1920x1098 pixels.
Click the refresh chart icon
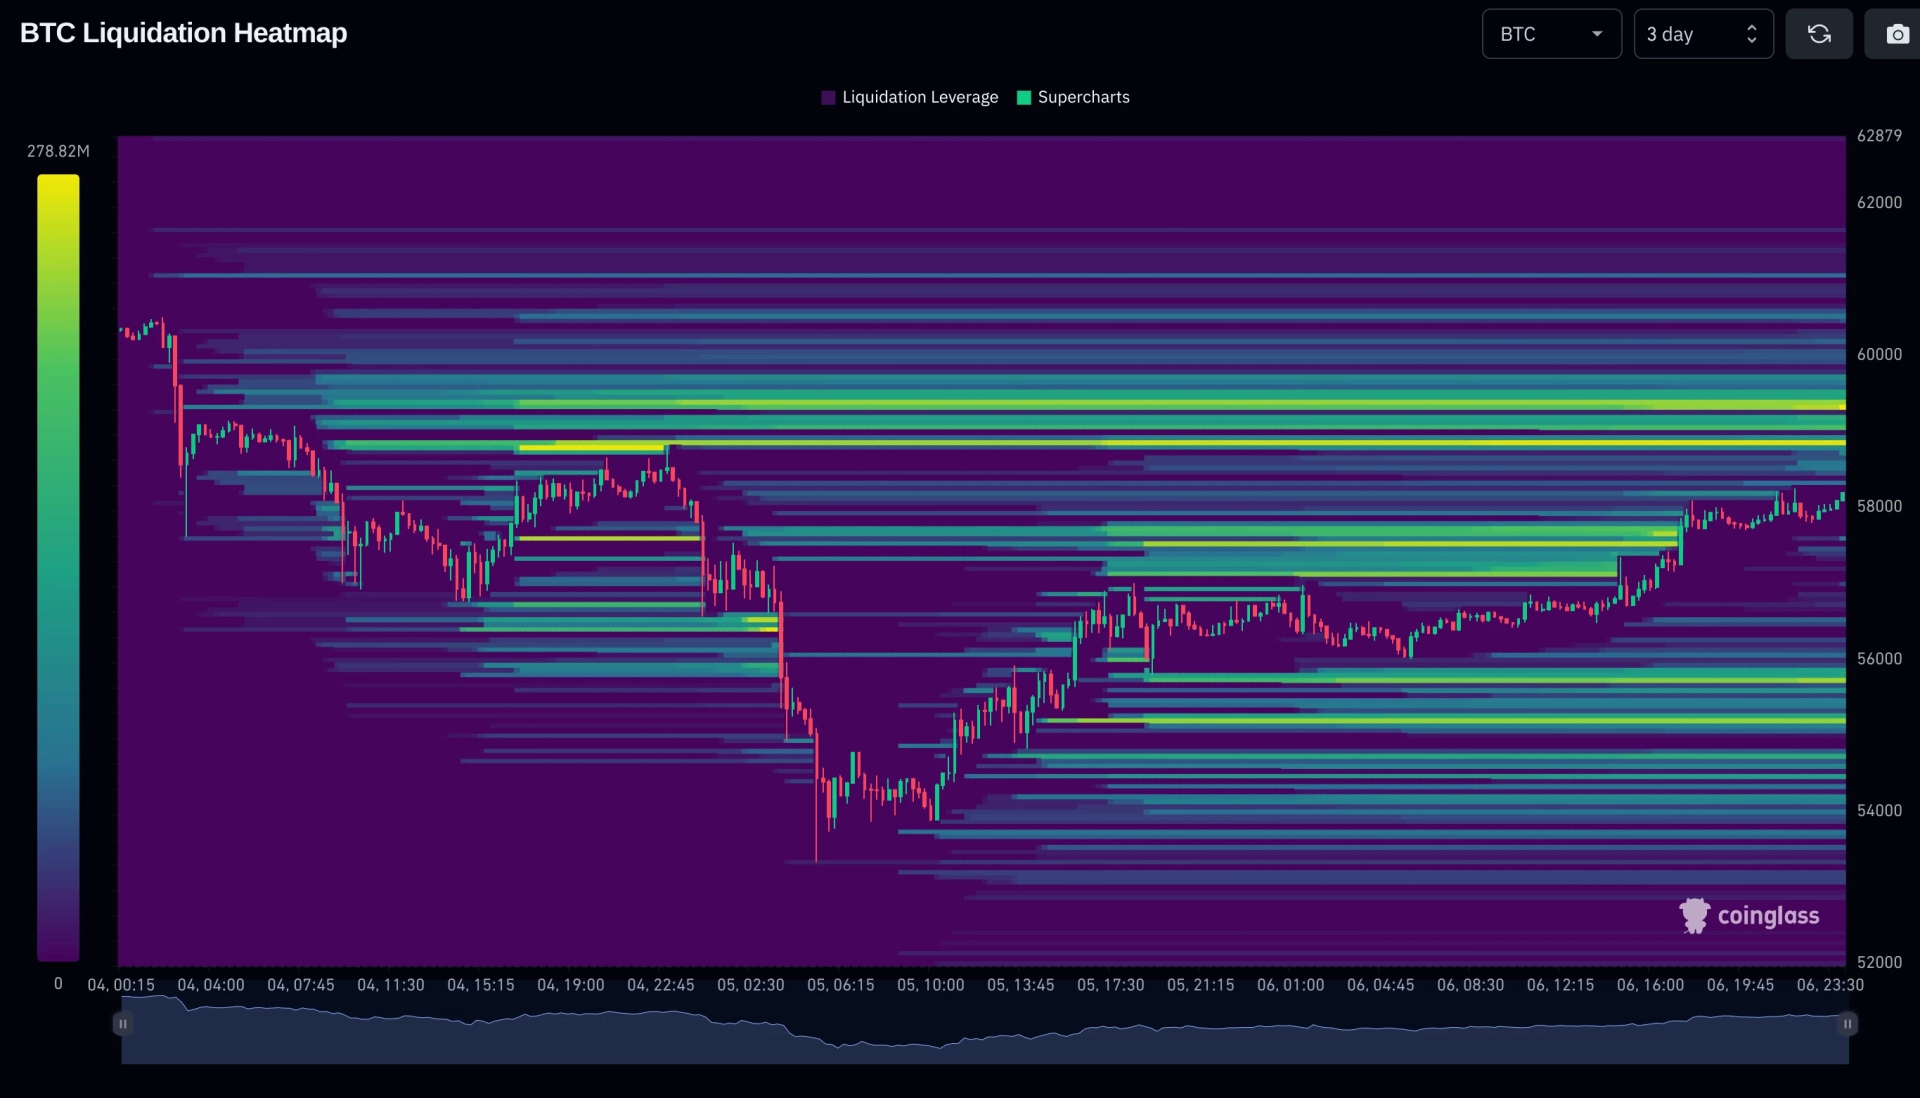tap(1819, 34)
